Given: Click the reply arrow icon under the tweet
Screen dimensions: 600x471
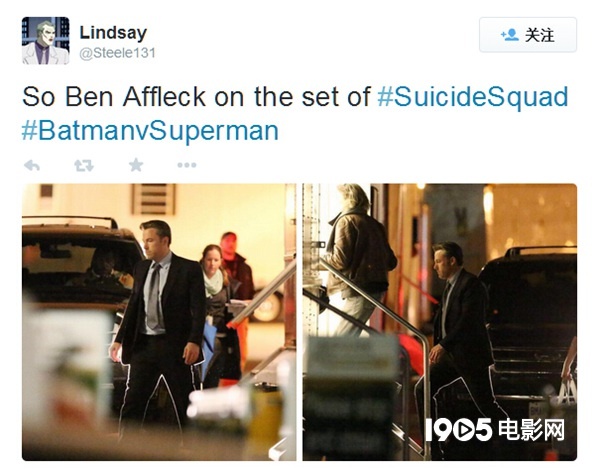Looking at the screenshot, I should [32, 165].
